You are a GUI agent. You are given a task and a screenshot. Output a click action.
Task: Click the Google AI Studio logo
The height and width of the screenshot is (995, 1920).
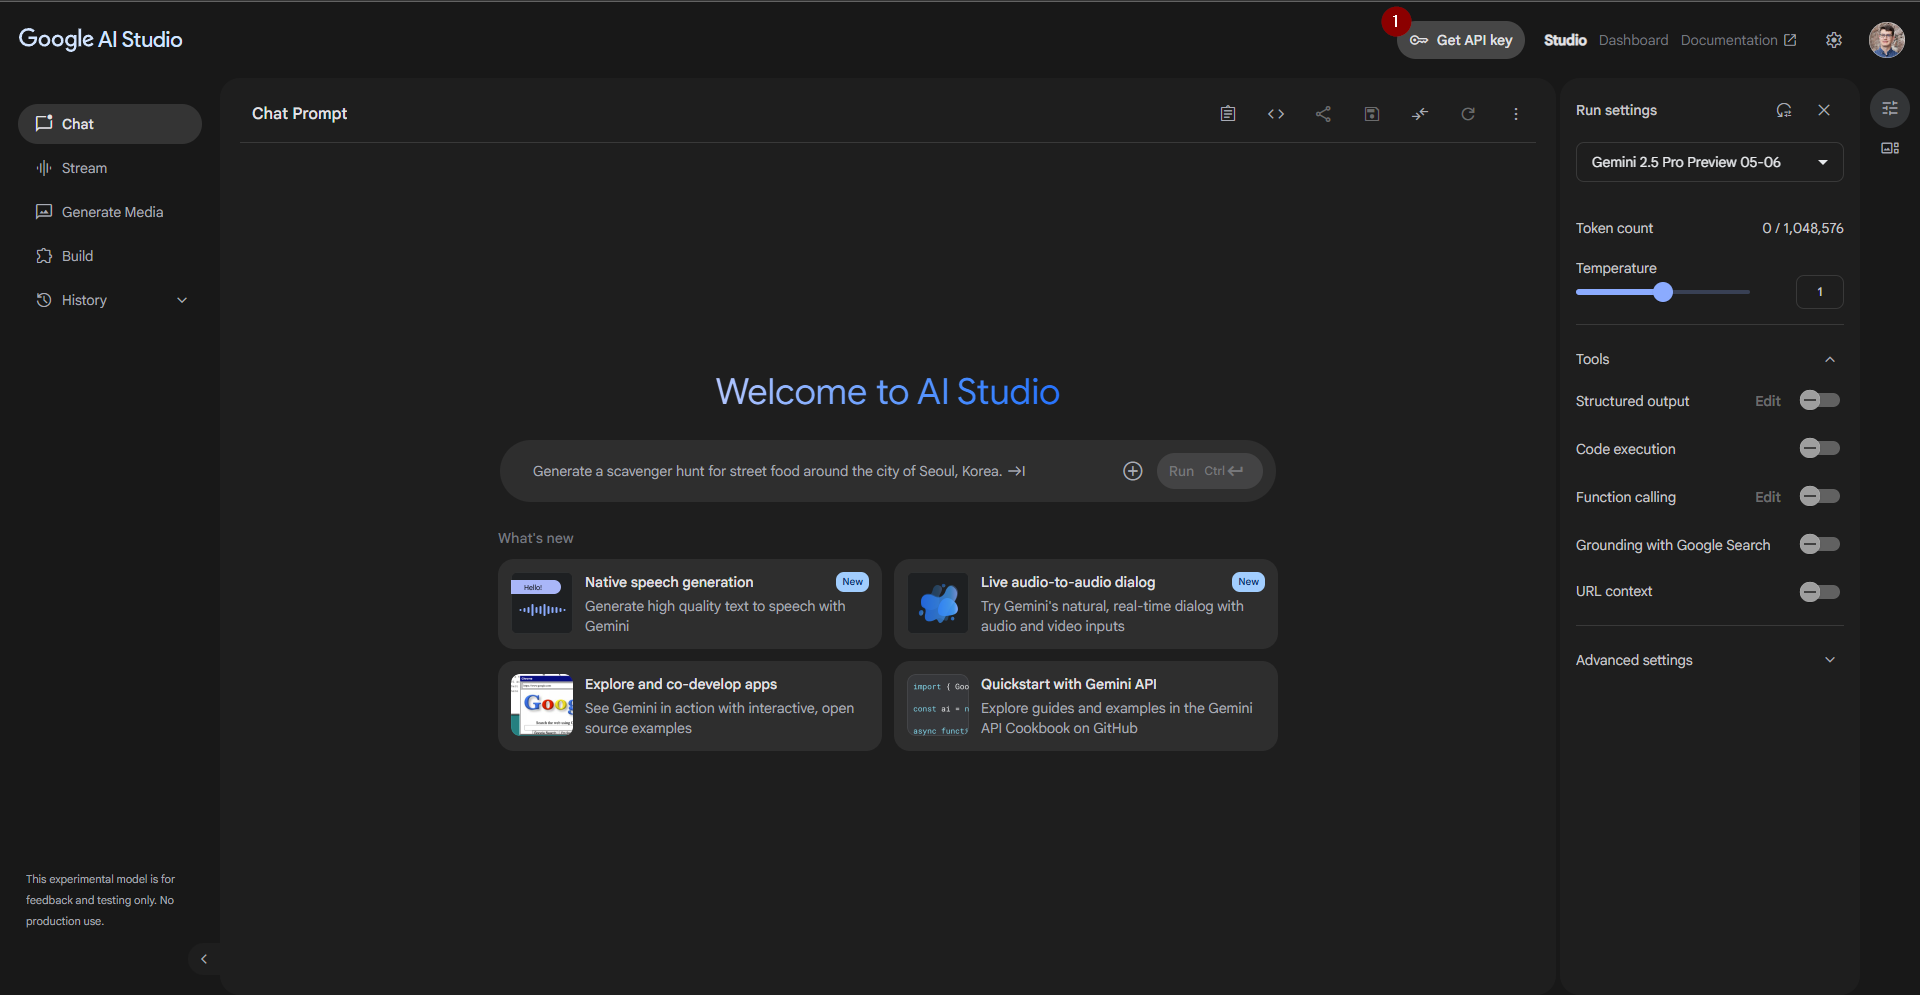[x=100, y=39]
